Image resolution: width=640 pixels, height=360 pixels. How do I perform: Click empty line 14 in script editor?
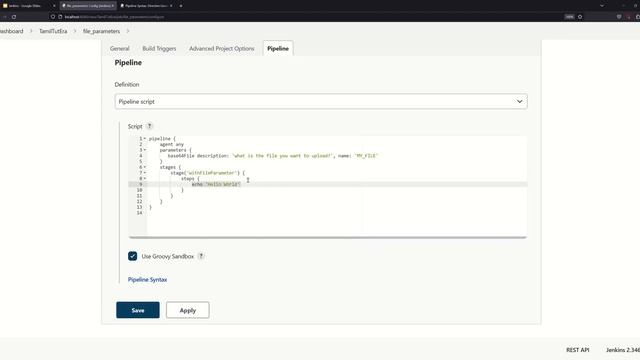pos(337,213)
